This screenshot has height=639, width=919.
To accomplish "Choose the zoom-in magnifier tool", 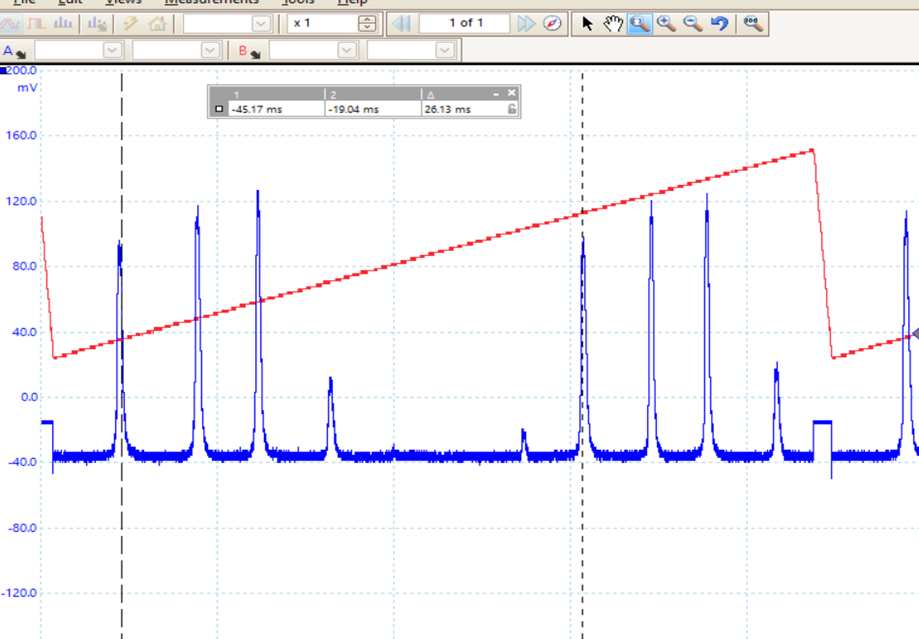I will tap(666, 23).
